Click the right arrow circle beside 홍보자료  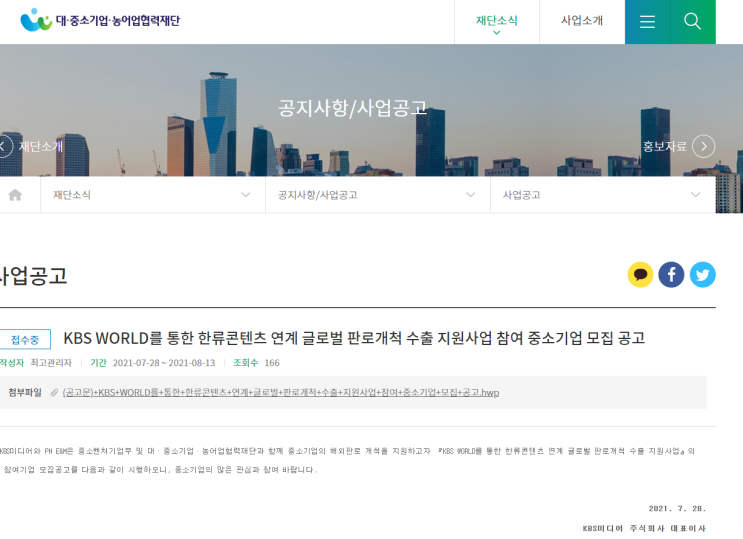[704, 146]
